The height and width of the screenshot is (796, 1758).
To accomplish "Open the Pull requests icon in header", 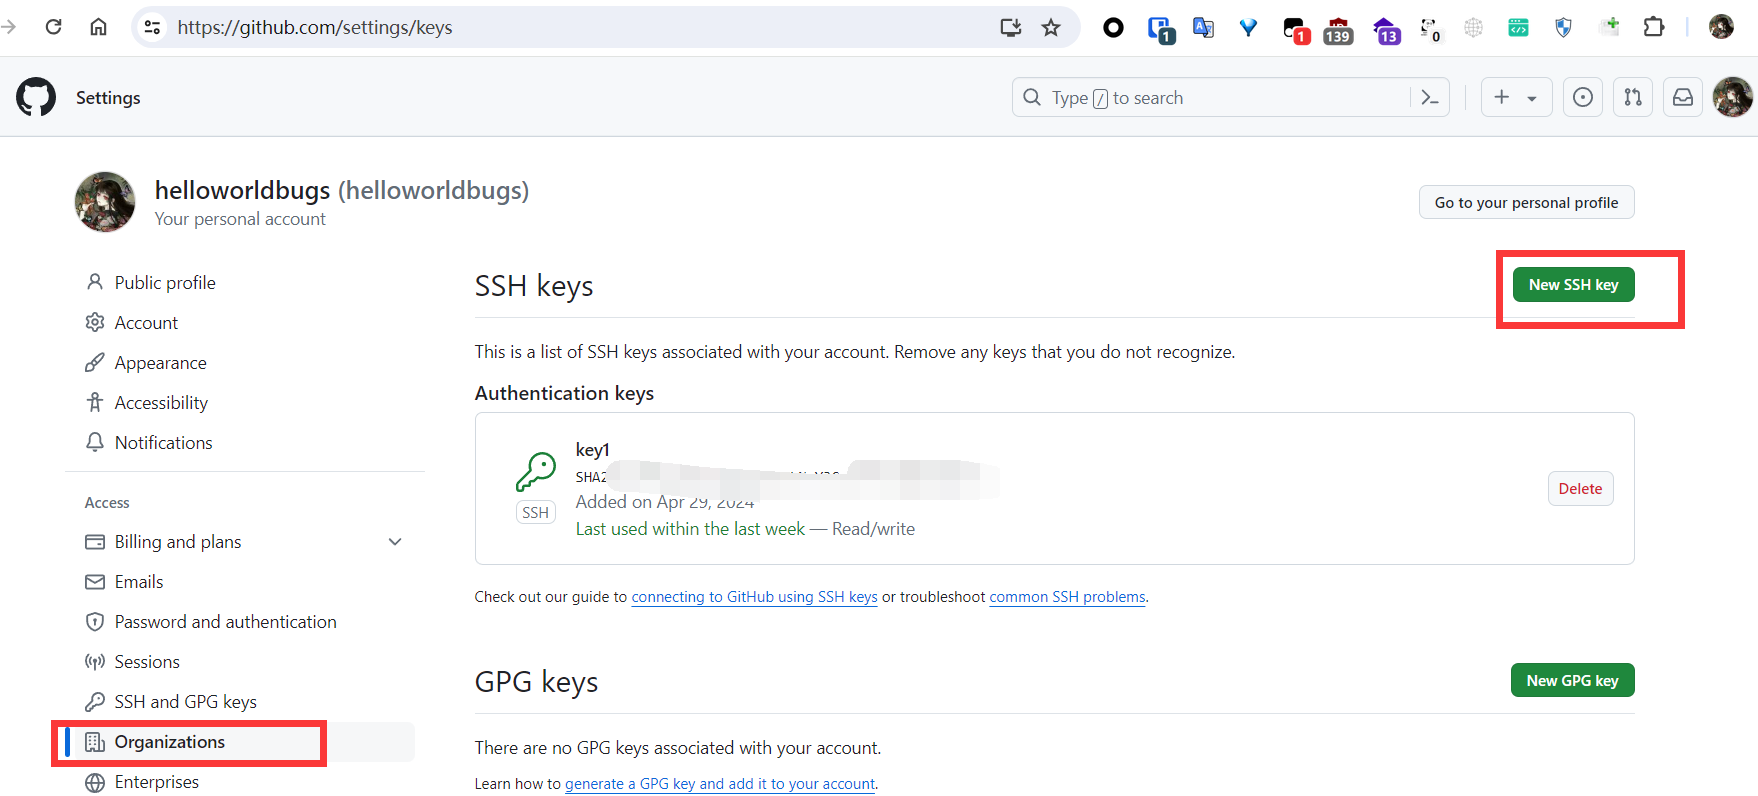I will click(1632, 97).
